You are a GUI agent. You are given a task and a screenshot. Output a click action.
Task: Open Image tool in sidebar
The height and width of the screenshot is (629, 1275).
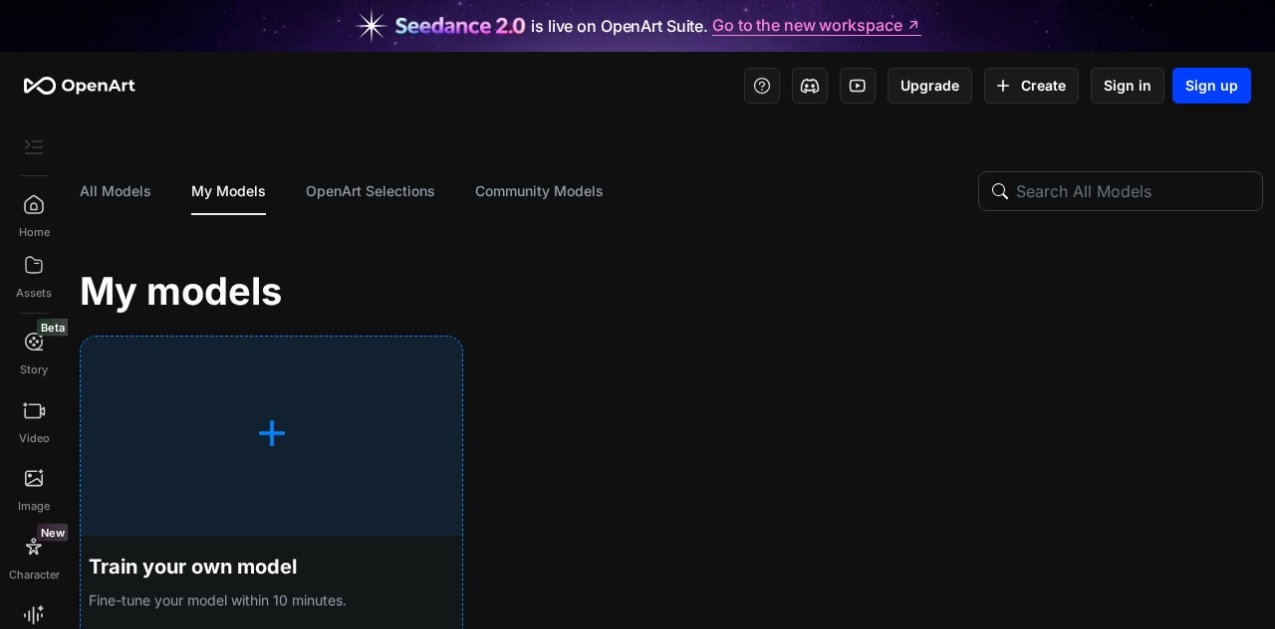pyautogui.click(x=34, y=489)
